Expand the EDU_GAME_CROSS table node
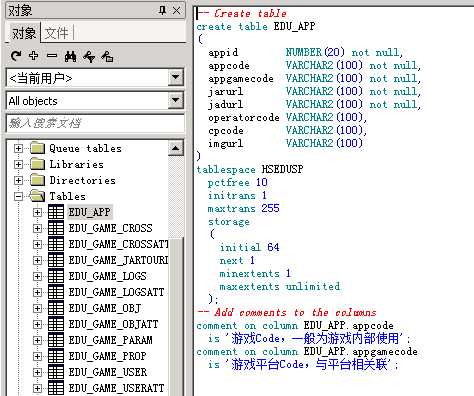Viewport: 474px width, 396px height. [x=37, y=228]
